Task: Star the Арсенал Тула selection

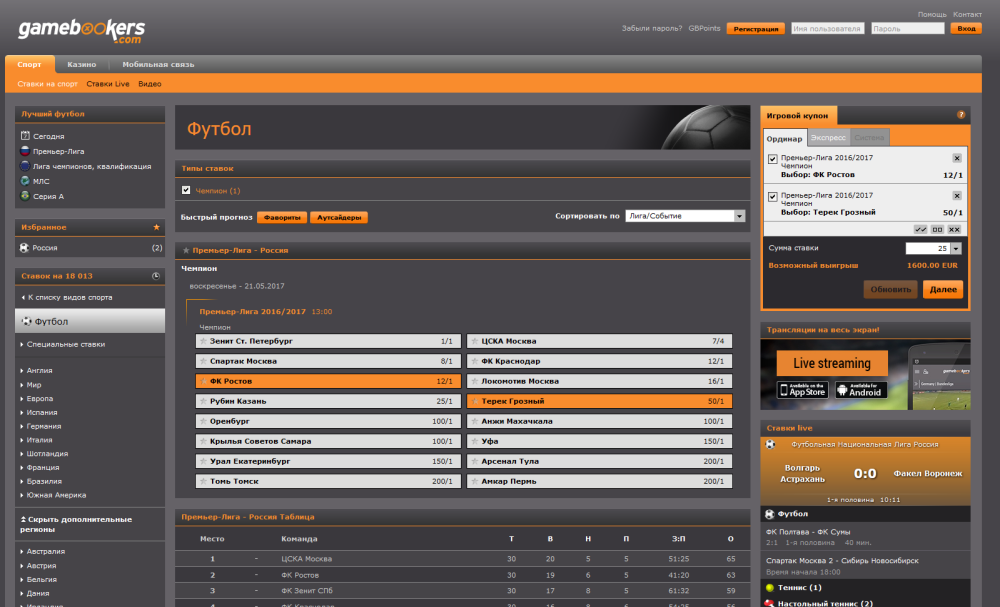Action: [x=474, y=461]
